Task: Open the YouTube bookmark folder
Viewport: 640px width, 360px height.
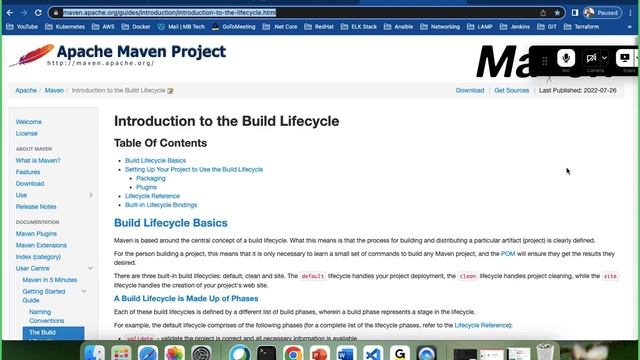Action: tap(23, 27)
